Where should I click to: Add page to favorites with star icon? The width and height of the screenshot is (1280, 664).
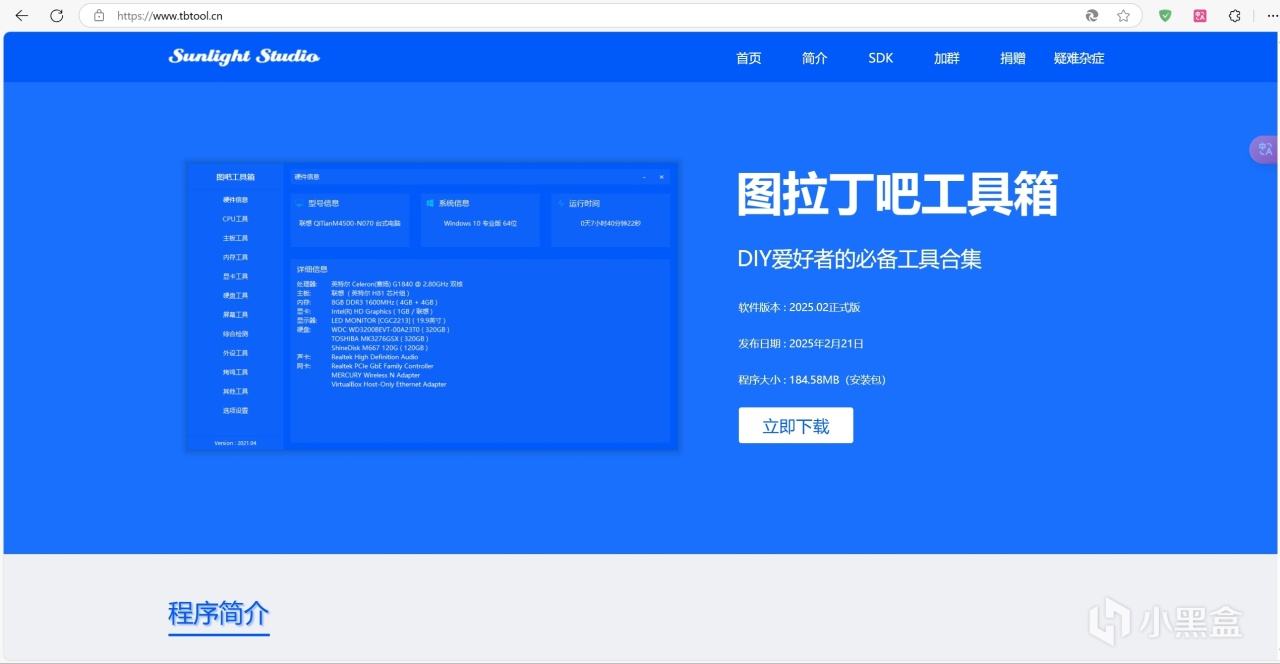[1123, 16]
